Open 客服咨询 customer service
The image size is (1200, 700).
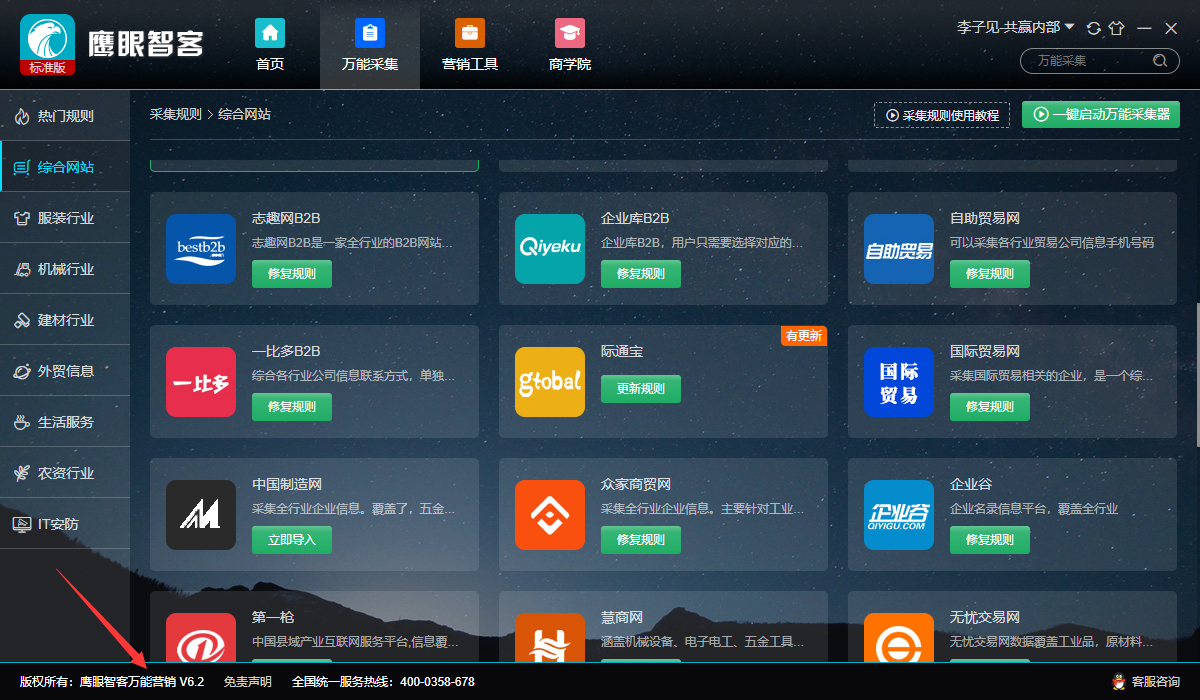1146,682
